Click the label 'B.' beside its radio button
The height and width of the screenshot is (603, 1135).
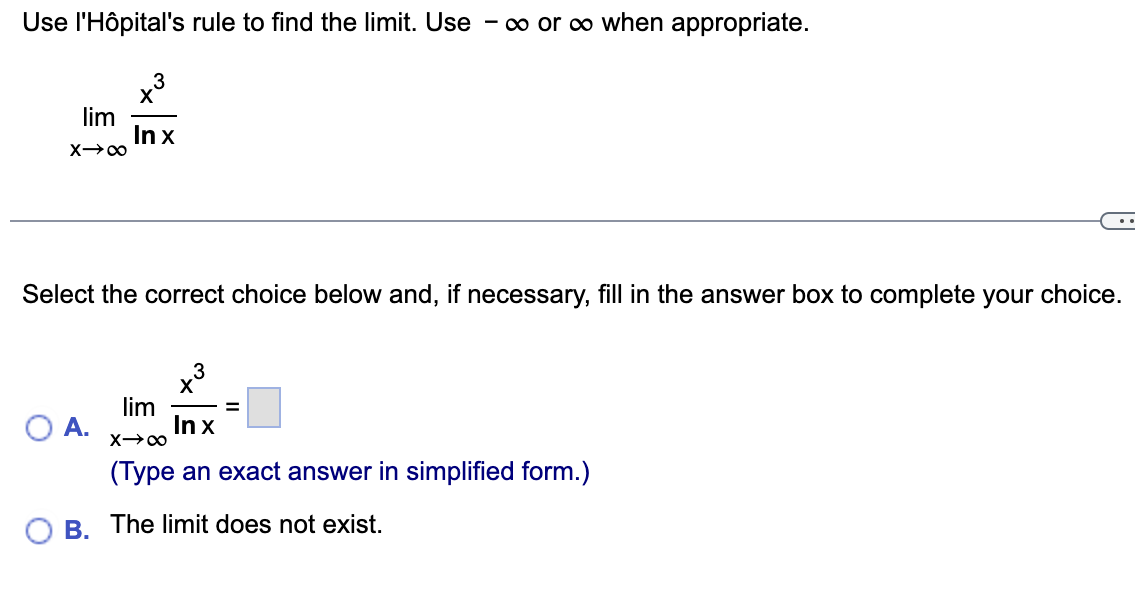(74, 531)
